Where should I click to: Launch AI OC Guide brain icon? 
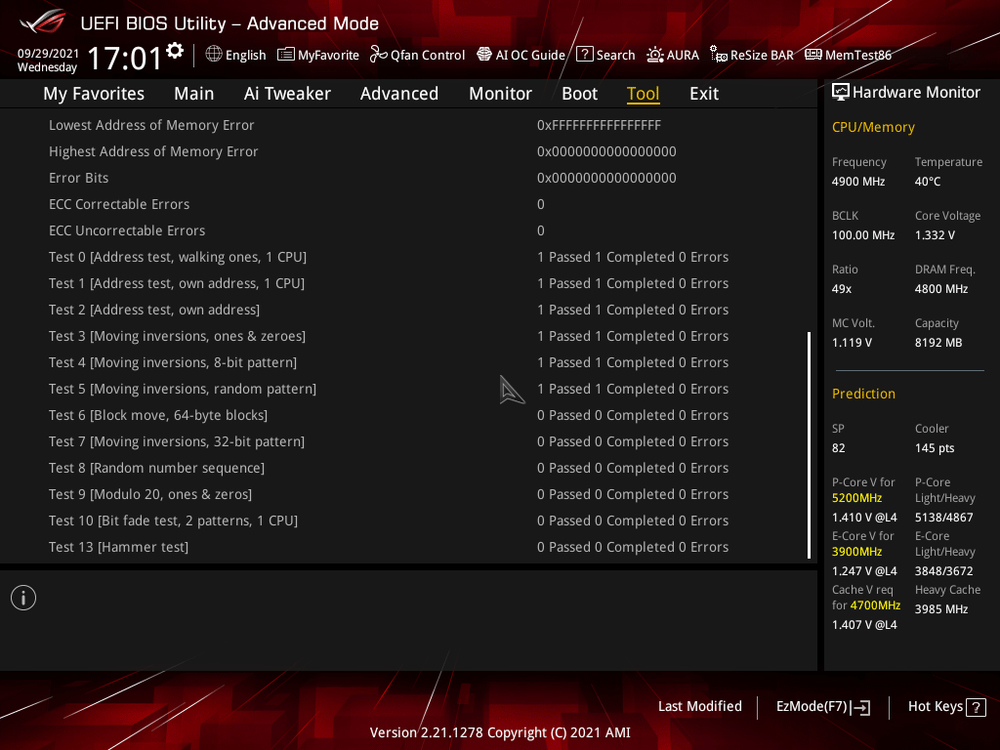484,55
